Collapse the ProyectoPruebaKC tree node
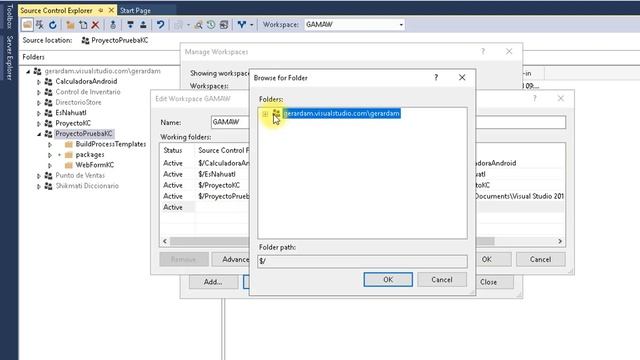Image resolution: width=640 pixels, height=360 pixels. point(39,134)
